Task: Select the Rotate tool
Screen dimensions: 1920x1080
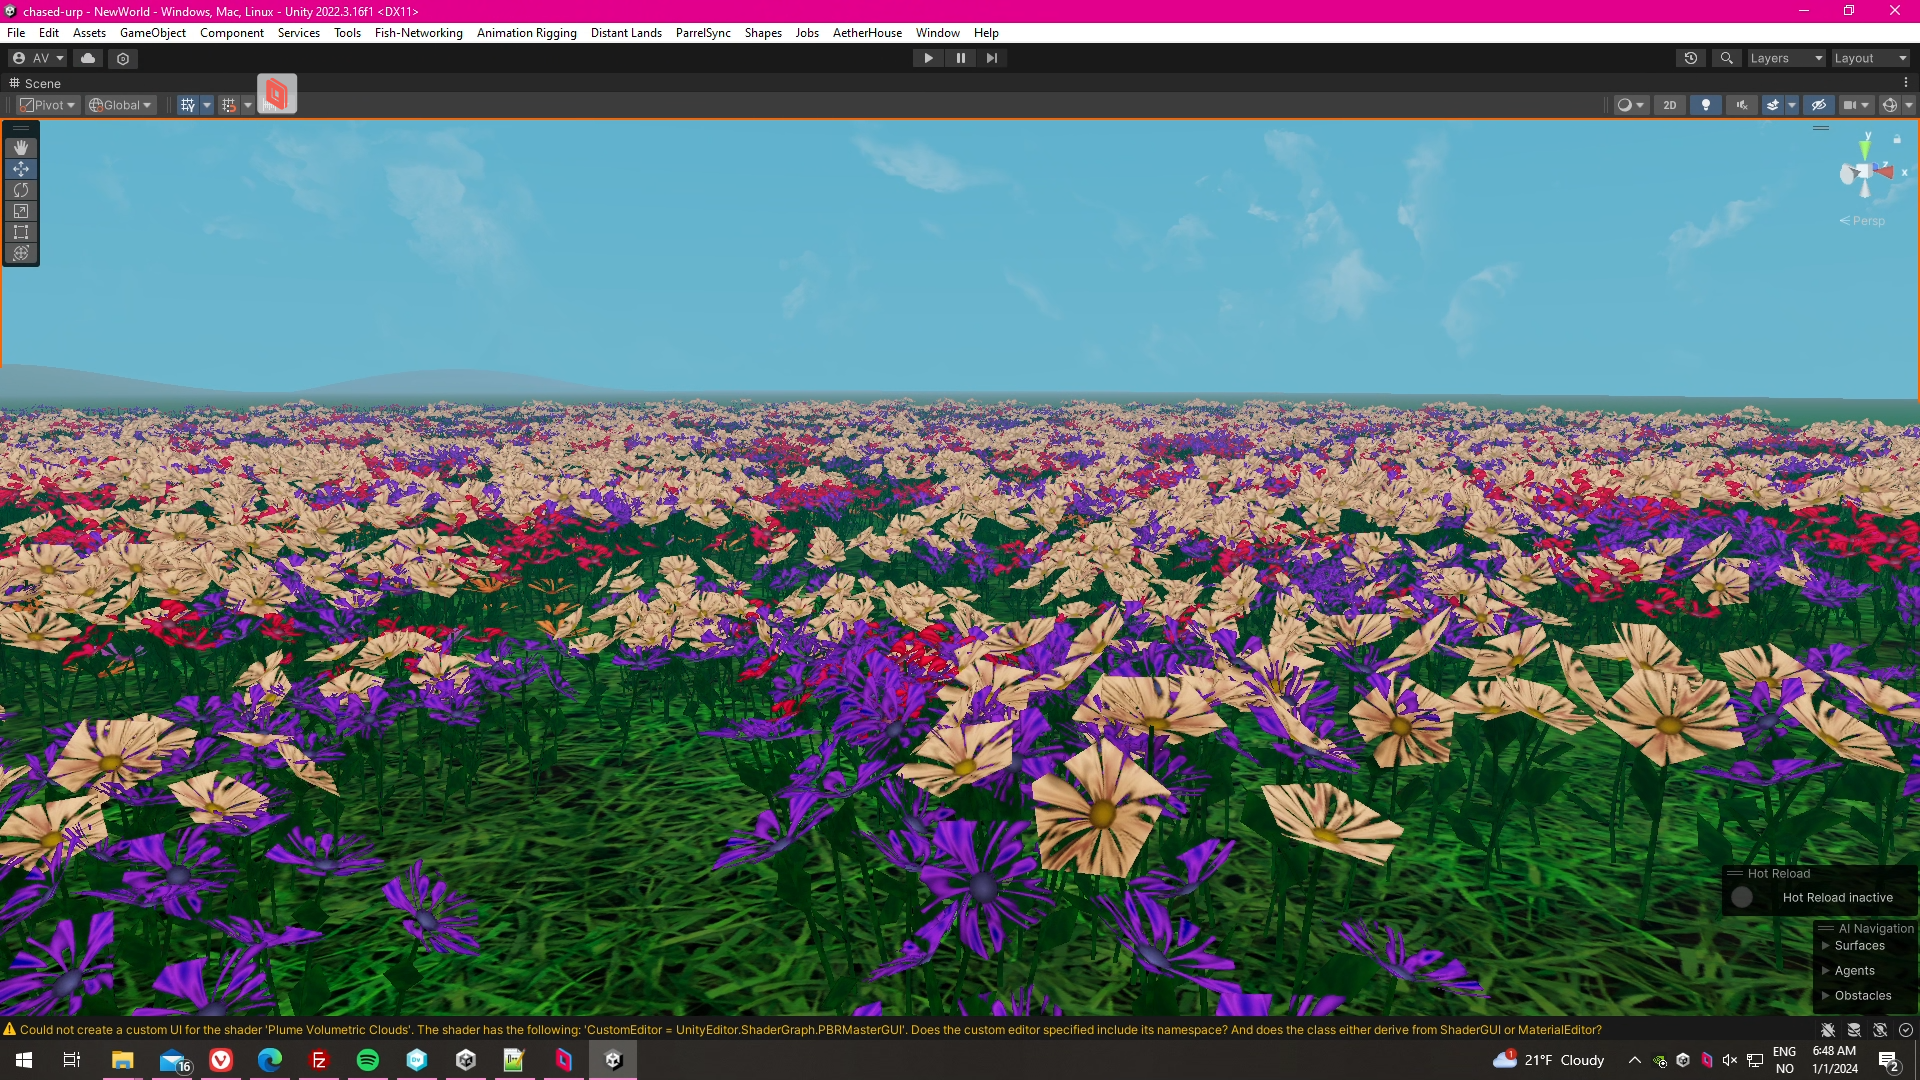Action: [x=21, y=190]
